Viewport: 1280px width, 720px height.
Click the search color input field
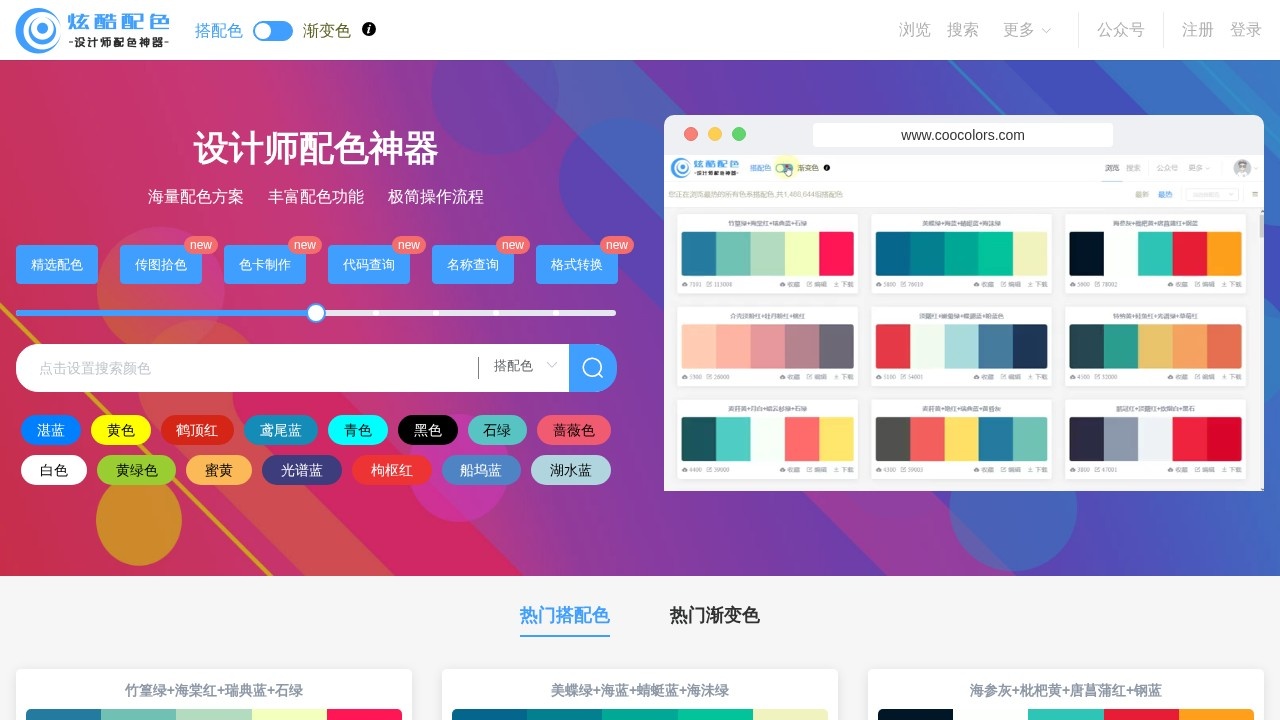click(250, 368)
